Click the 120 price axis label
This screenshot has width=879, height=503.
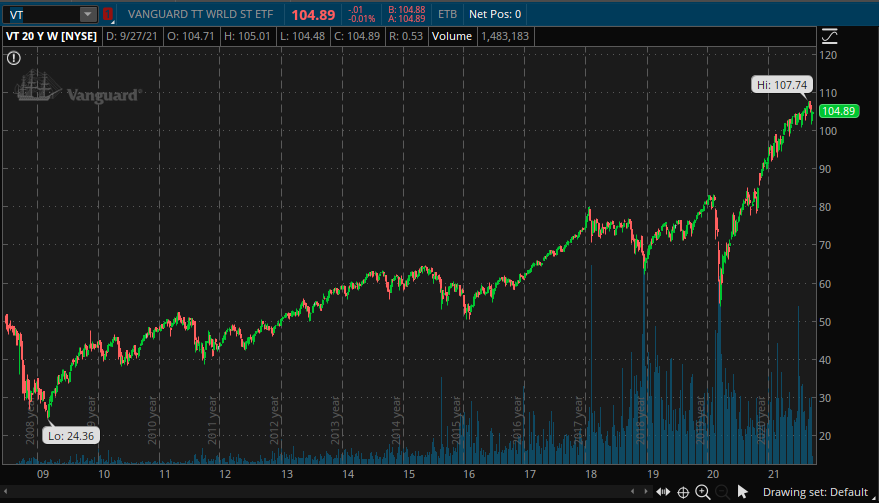[828, 55]
